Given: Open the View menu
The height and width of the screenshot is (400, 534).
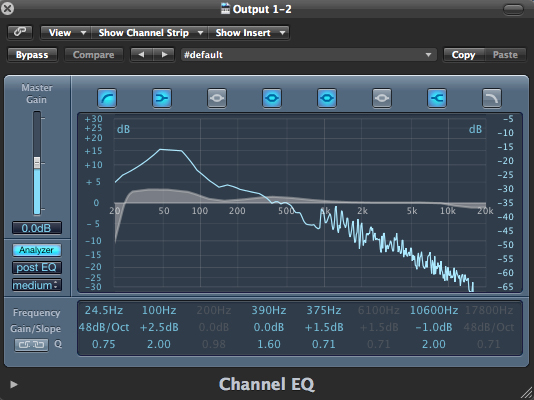Looking at the screenshot, I should (66, 33).
